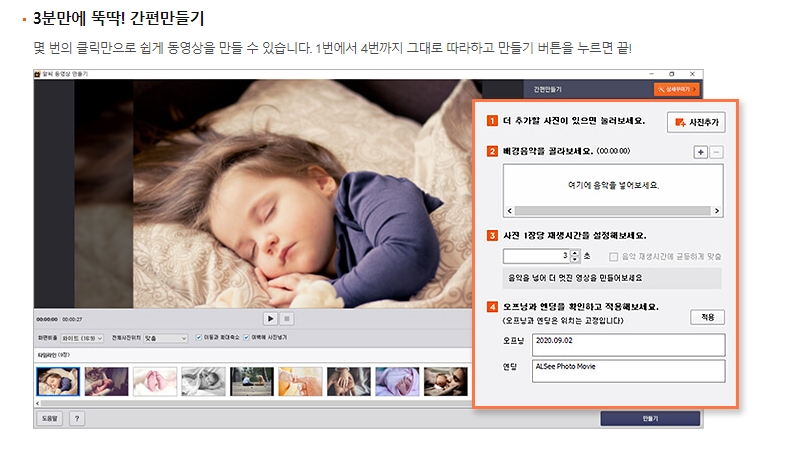
Task: Click the app icon in title bar
Action: (37, 74)
